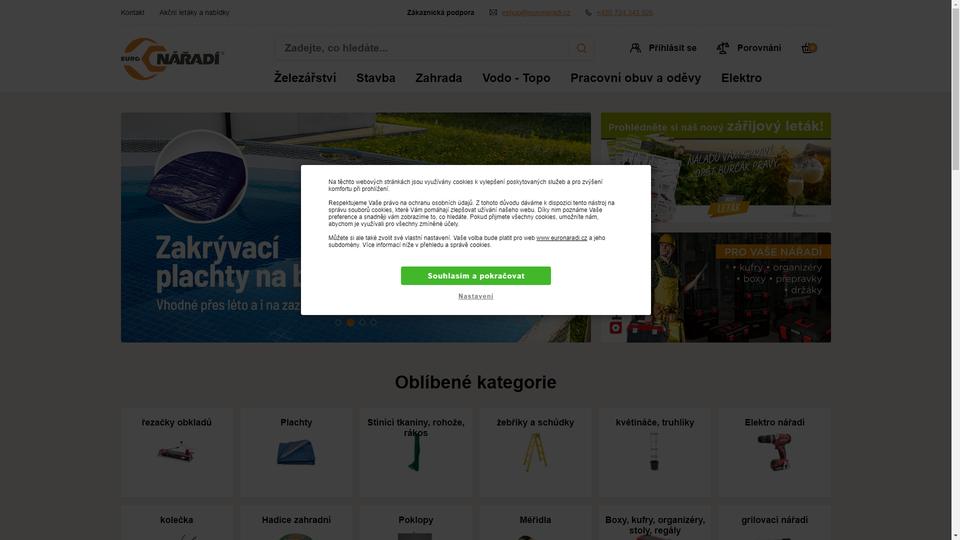
Task: Select the fourth carousel slide dot
Action: 373,322
